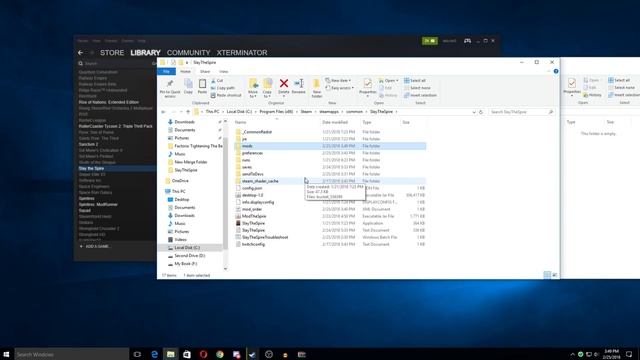
Task: Click Select all in the ribbon
Action: [x=415, y=80]
